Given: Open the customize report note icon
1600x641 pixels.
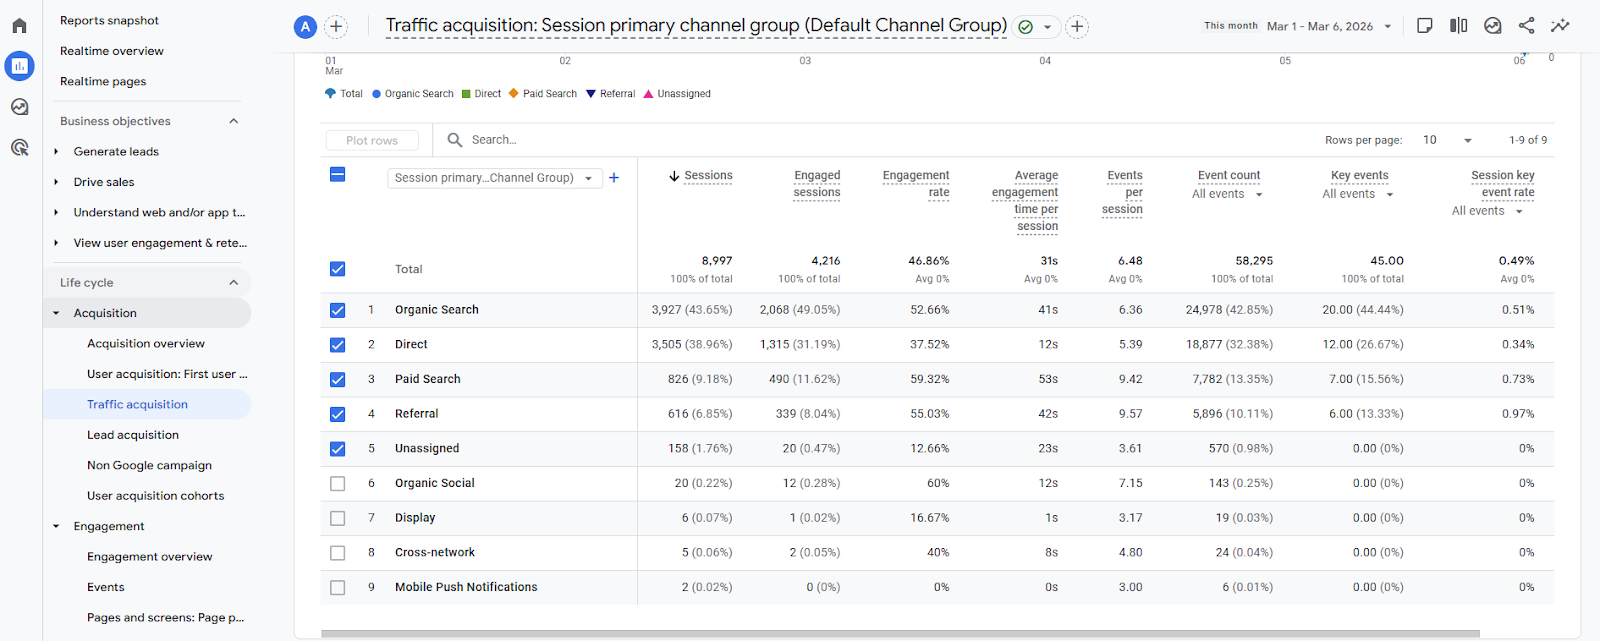Looking at the screenshot, I should tap(1425, 26).
